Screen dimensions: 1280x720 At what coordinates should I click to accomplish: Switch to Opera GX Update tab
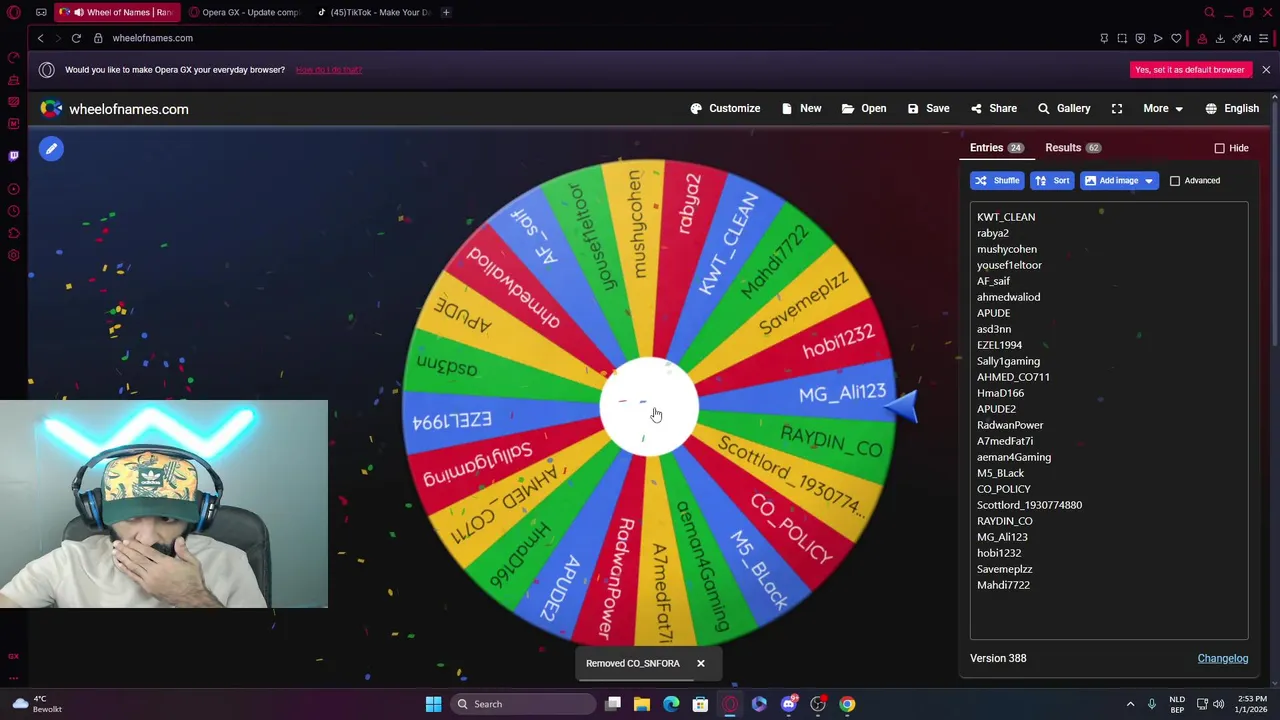click(x=245, y=12)
